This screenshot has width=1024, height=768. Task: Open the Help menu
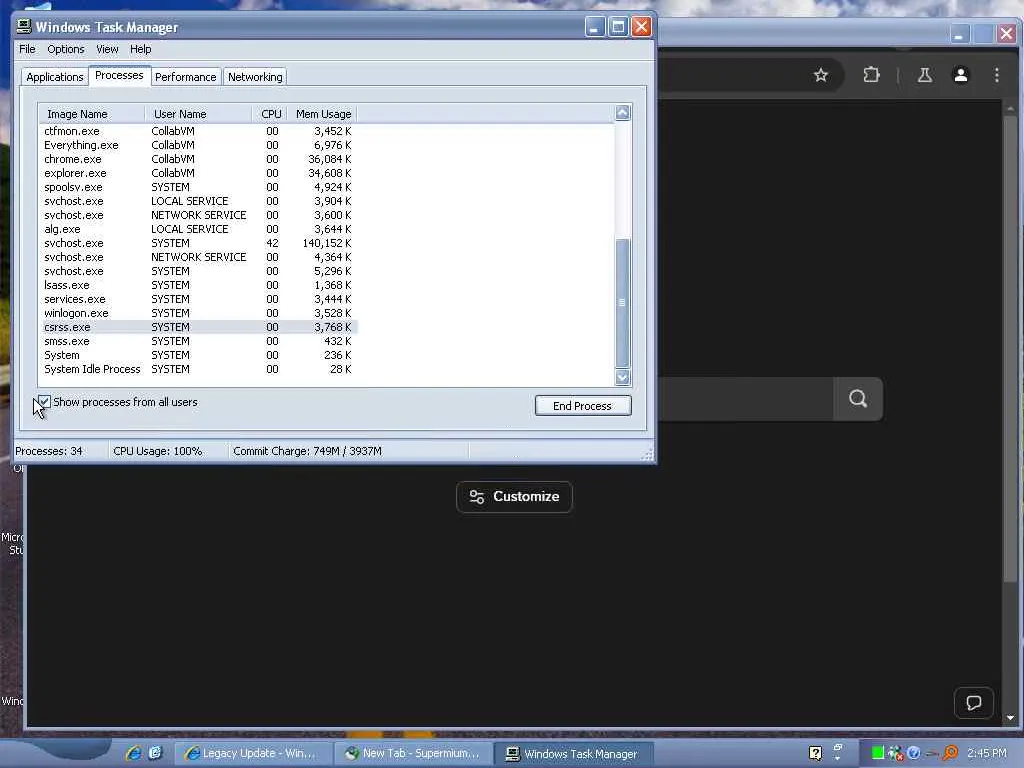click(x=140, y=49)
